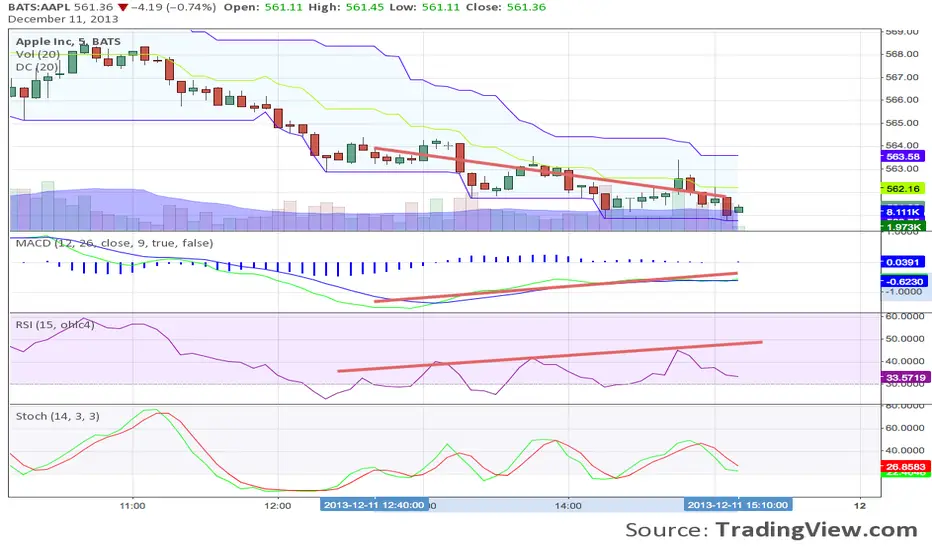
Task: Click the 568.00 price axis label
Action: coord(902,54)
